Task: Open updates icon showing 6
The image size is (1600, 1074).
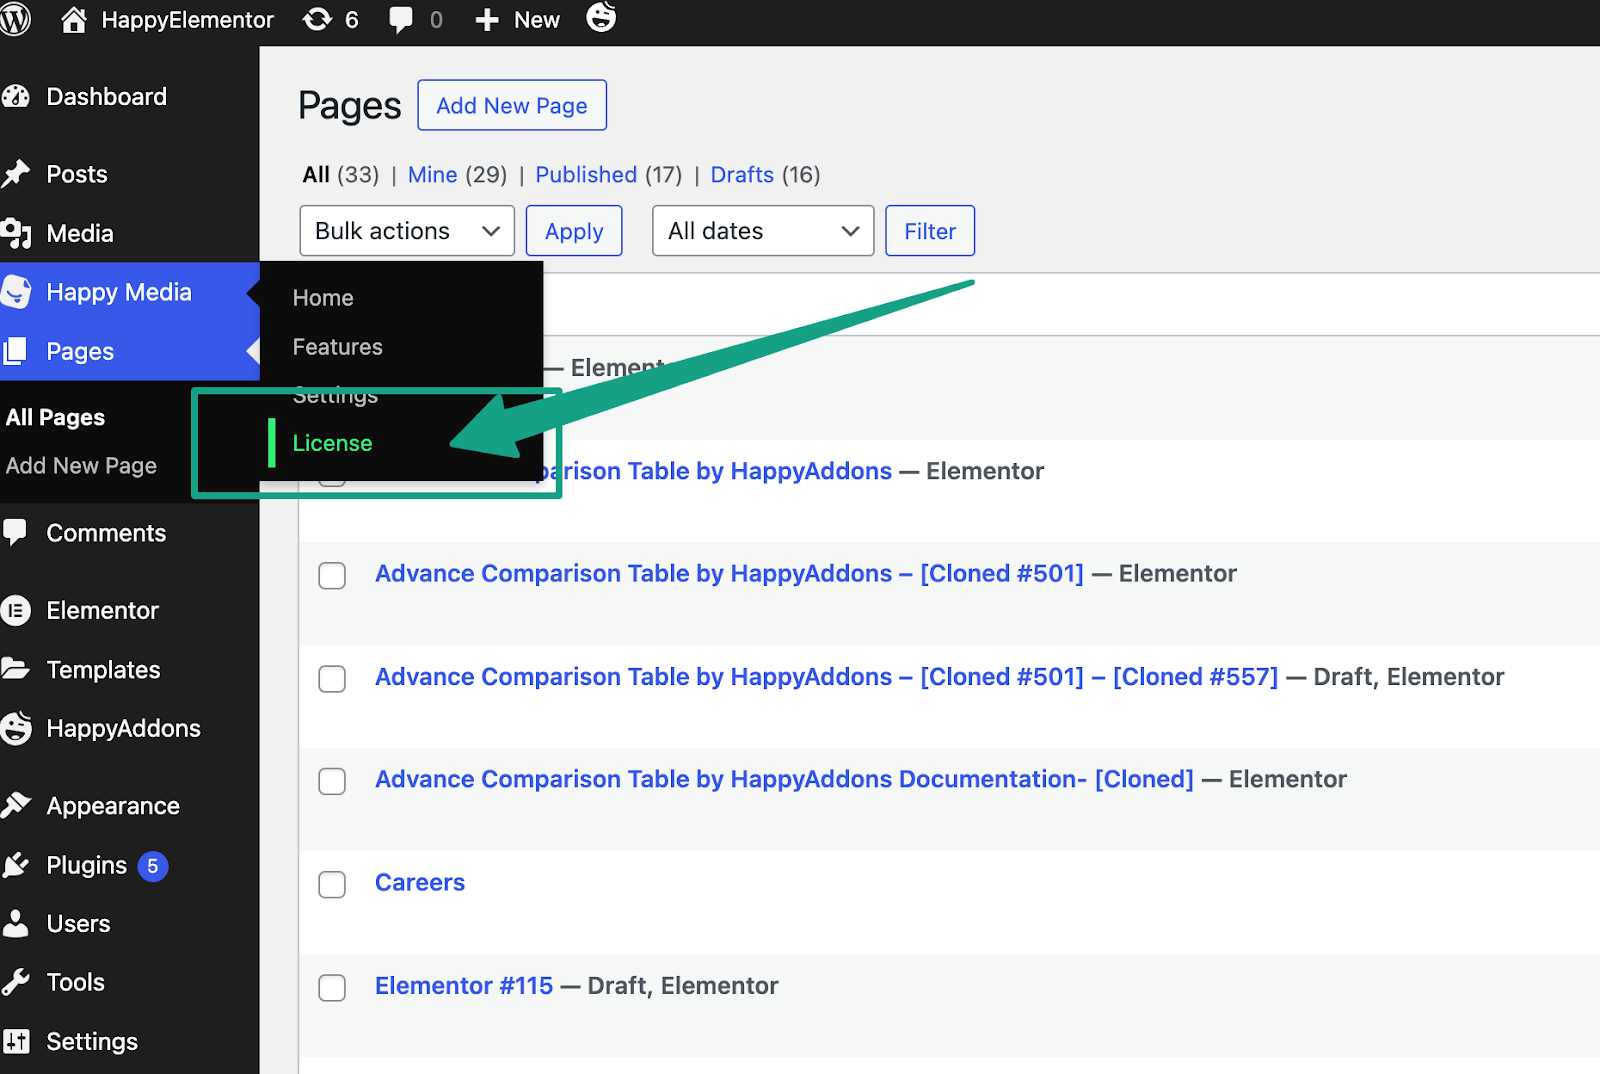Action: coord(317,20)
